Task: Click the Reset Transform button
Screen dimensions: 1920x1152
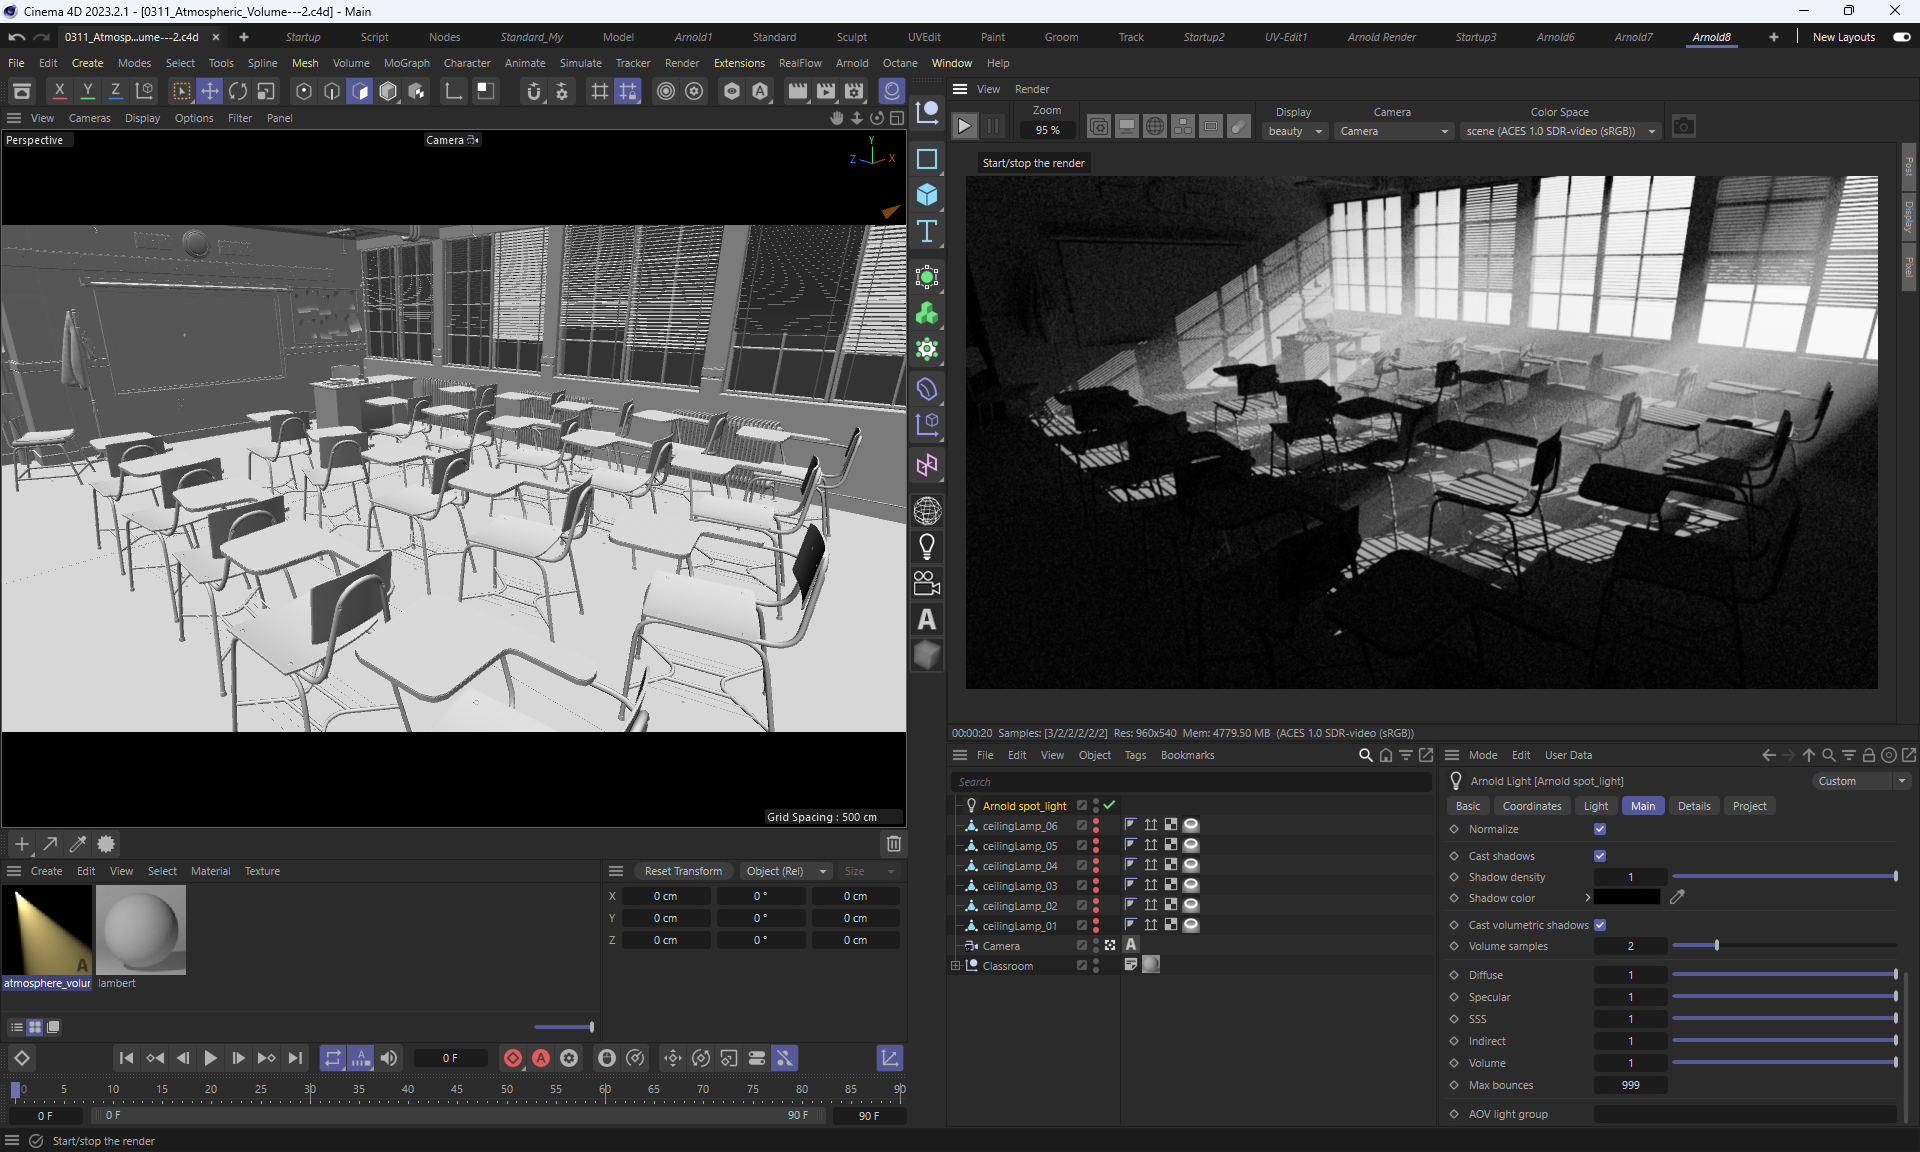Action: [x=683, y=871]
